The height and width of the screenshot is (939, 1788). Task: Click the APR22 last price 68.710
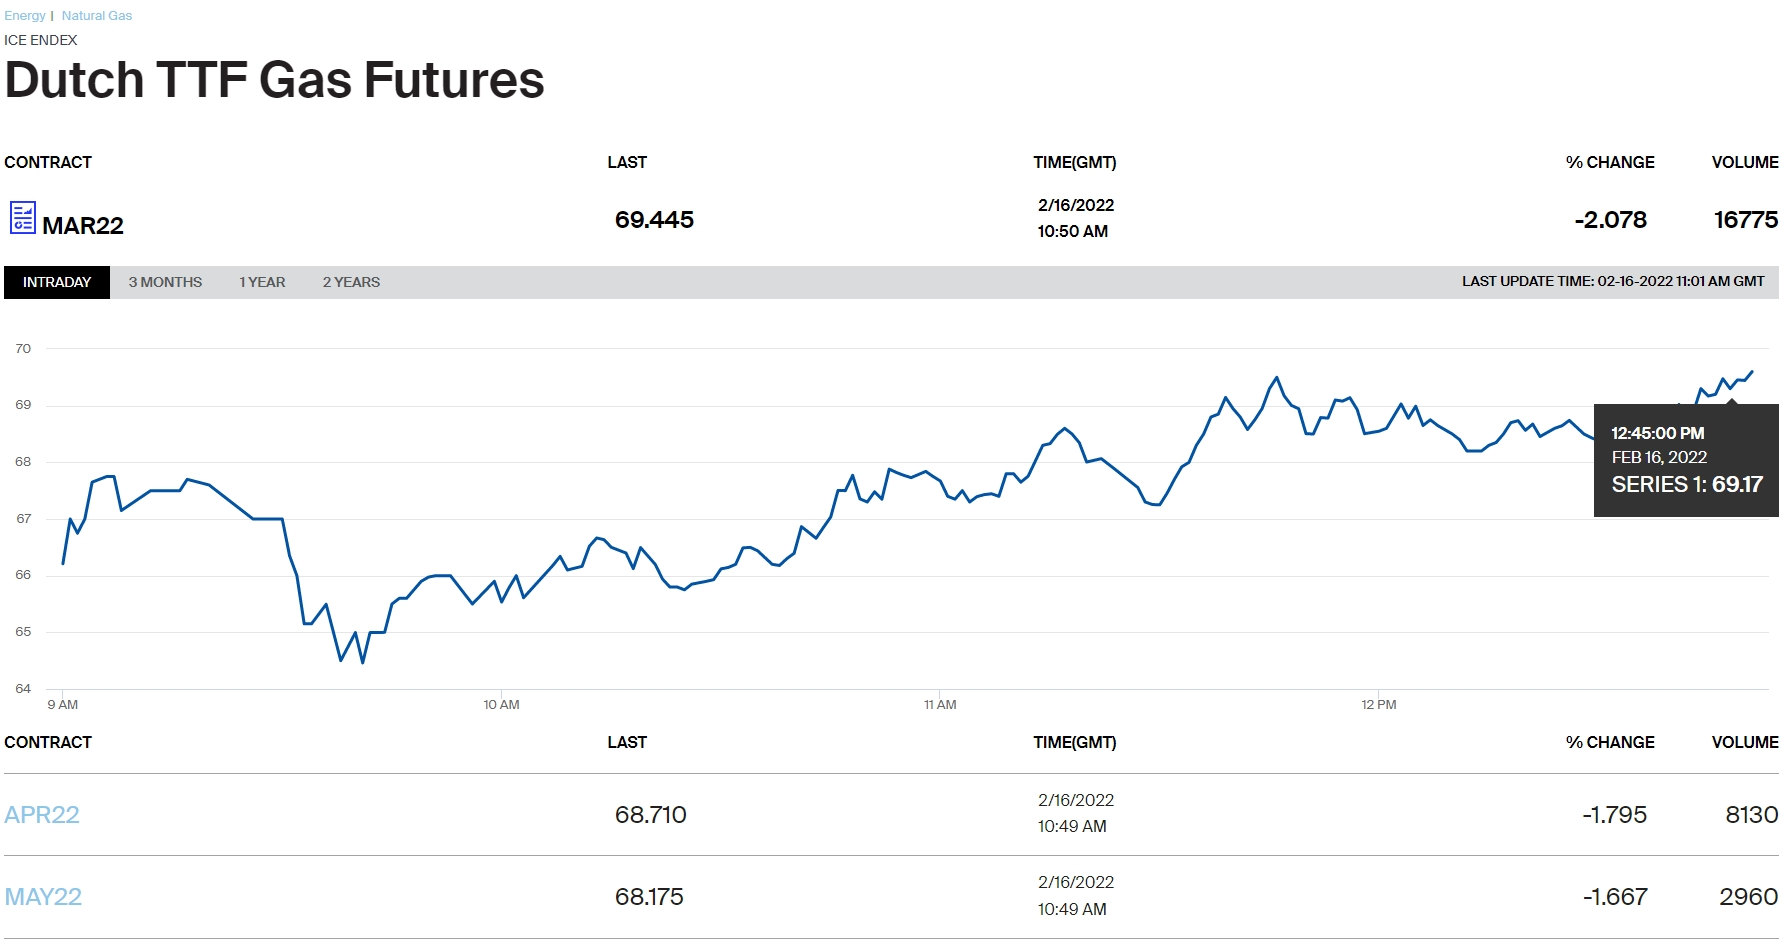point(650,815)
